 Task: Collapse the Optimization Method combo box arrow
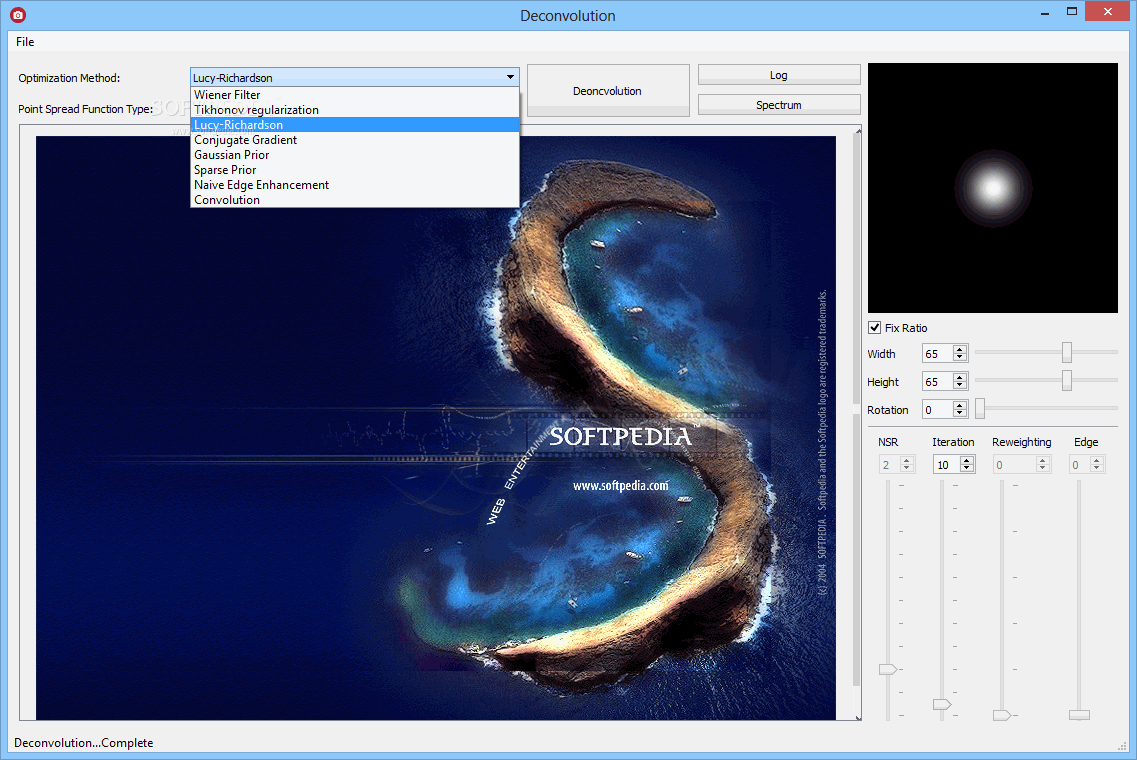coord(510,77)
